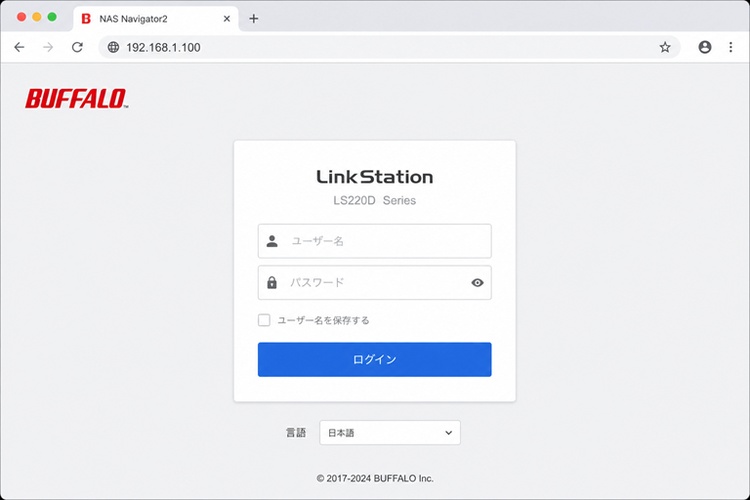The height and width of the screenshot is (500, 750).
Task: Click the Buffalo B favicon in the tab
Action: tap(86, 19)
